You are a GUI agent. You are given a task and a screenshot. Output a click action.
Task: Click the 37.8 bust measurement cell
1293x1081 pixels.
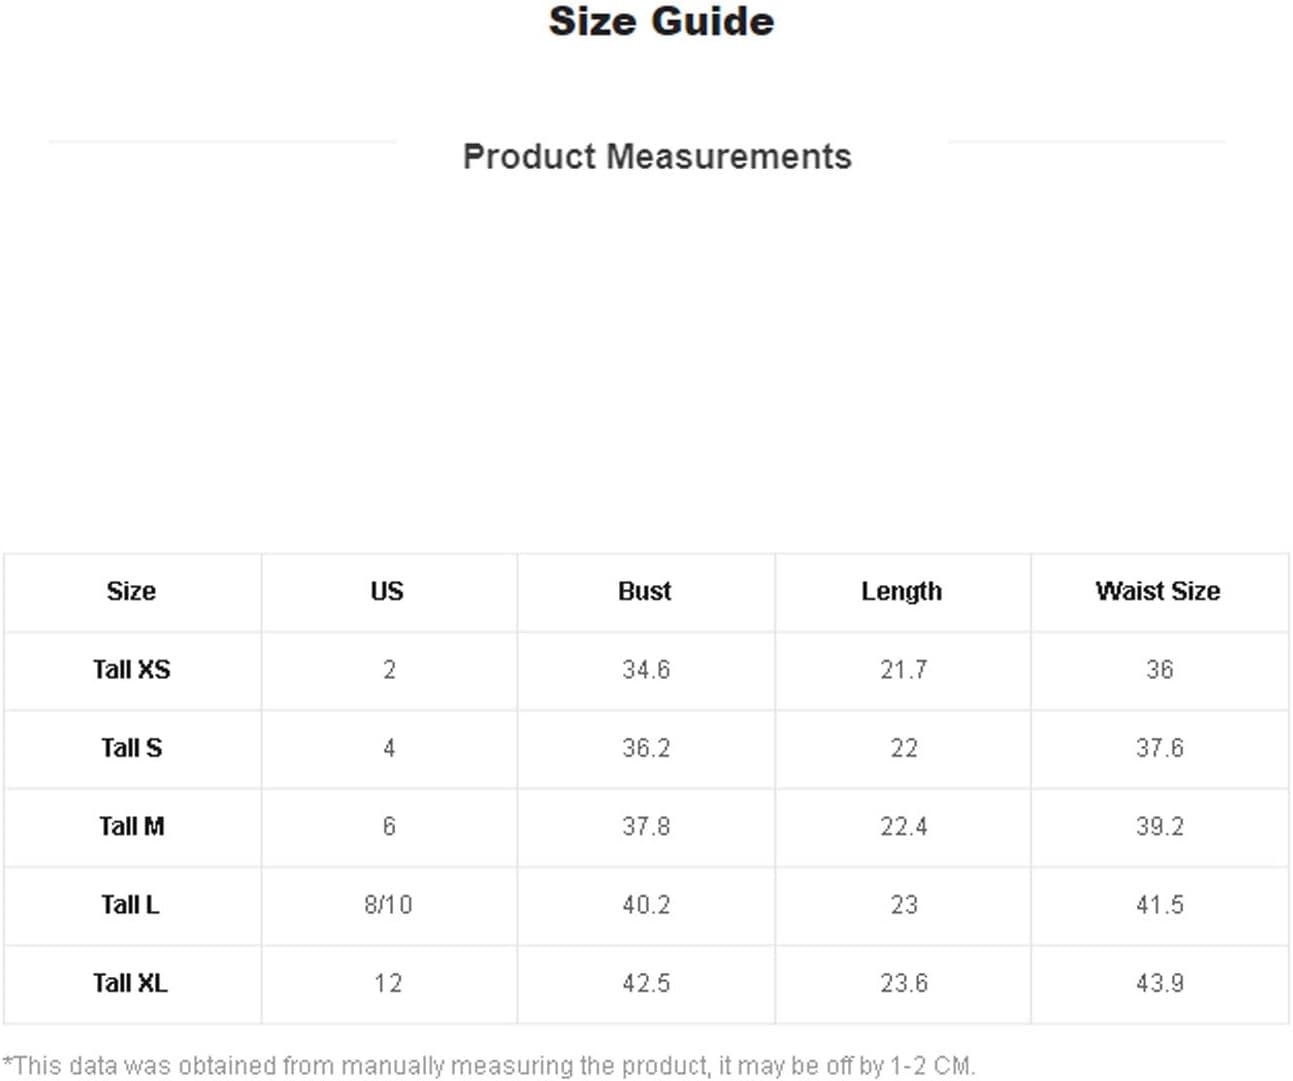pyautogui.click(x=646, y=826)
